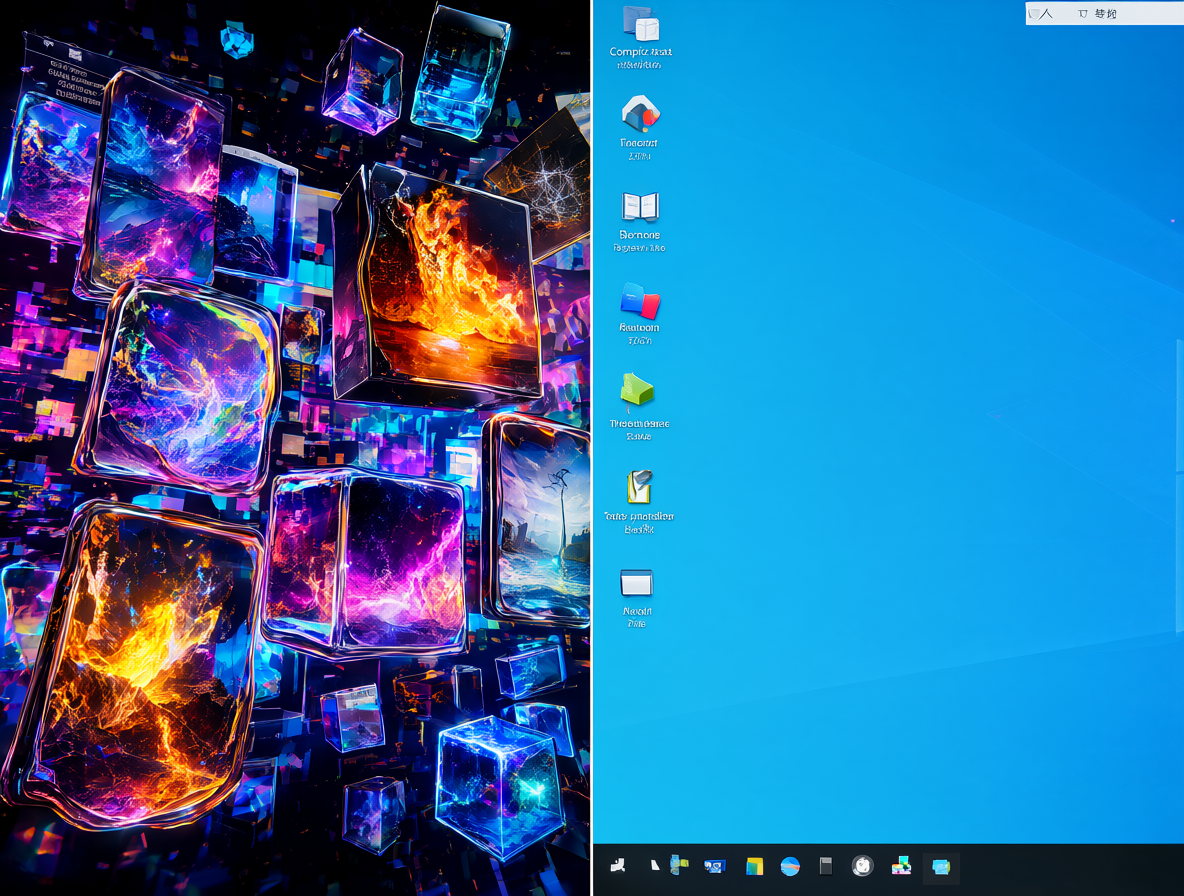Open the blue and yellow puzzle taskbar icon
Screen dimensions: 1184x896
679,865
